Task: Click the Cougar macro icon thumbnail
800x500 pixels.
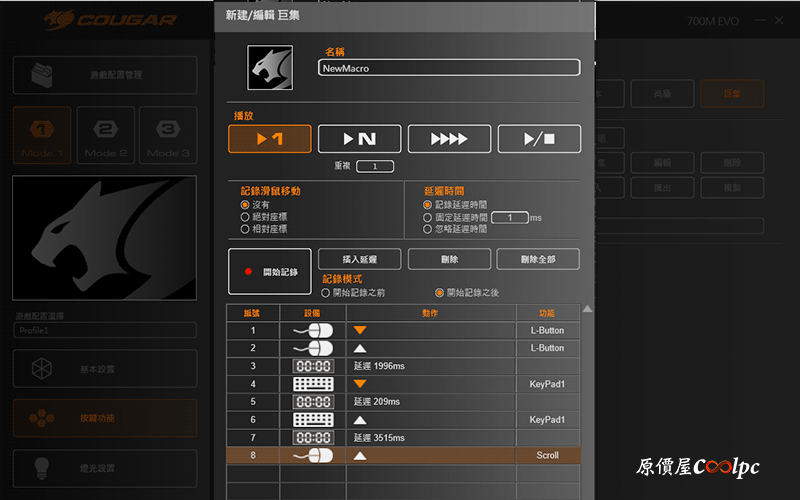Action: tap(270, 67)
